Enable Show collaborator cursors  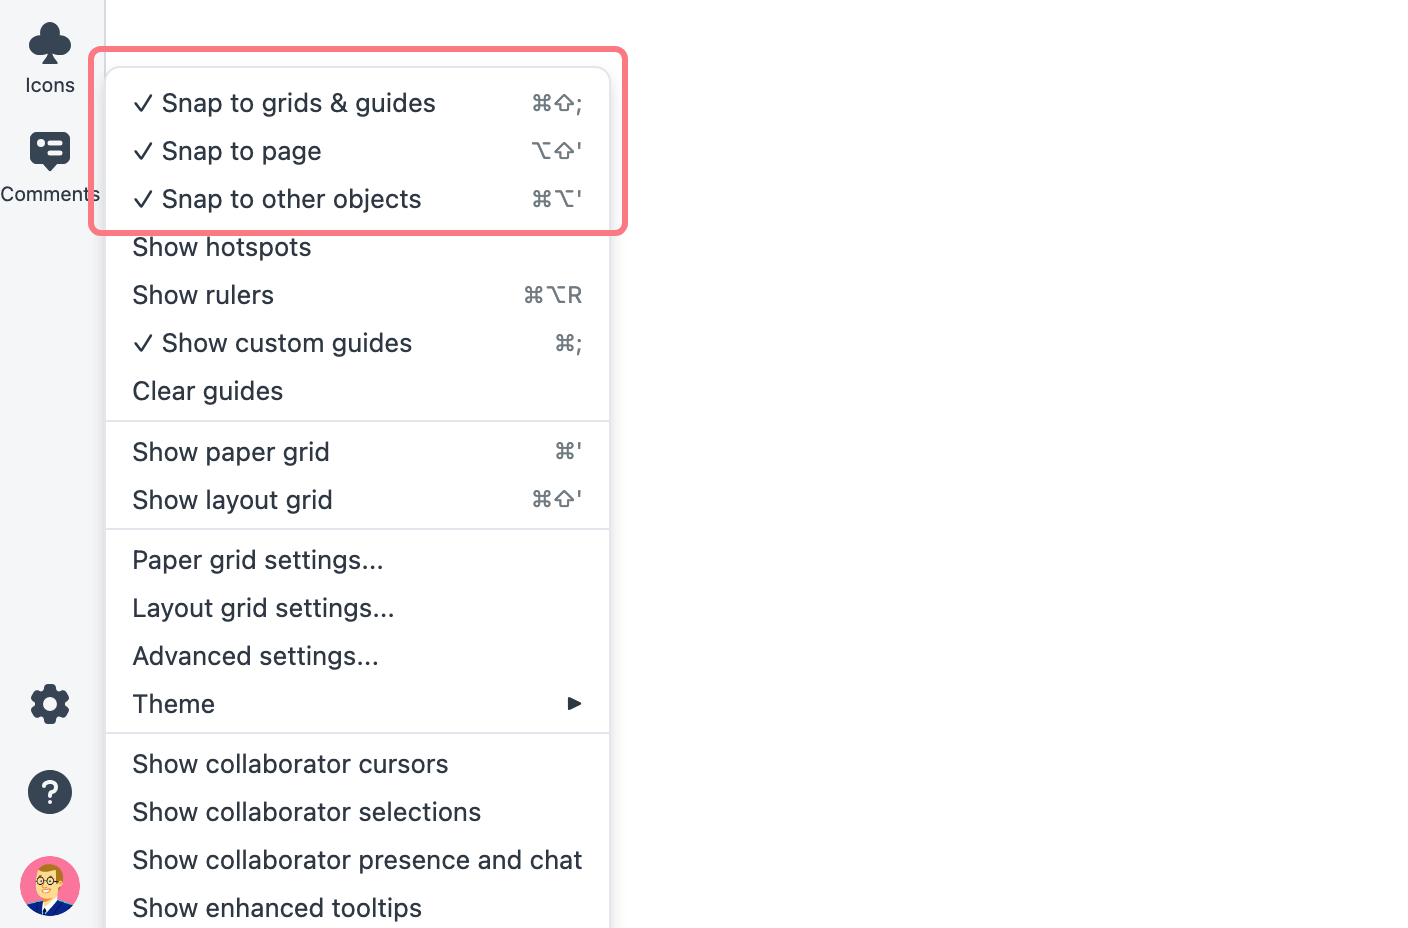point(357,764)
